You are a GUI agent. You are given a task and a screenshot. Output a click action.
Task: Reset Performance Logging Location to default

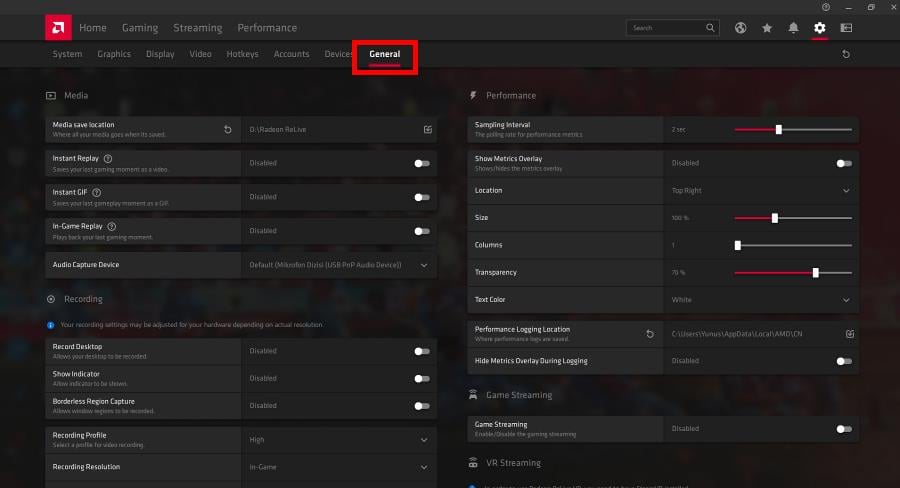pyautogui.click(x=650, y=333)
